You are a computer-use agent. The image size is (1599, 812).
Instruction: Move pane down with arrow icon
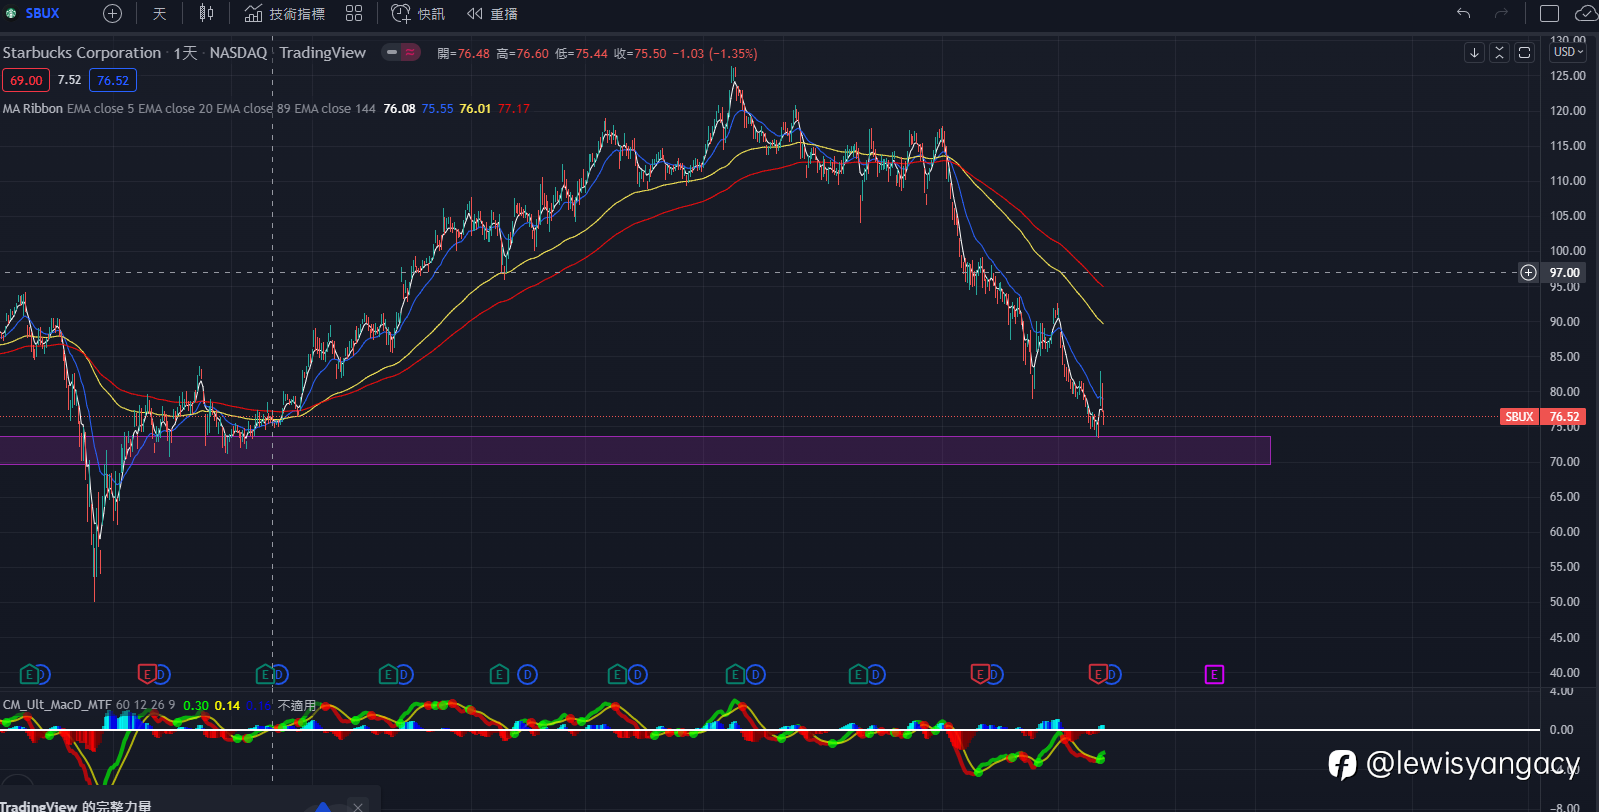tap(1474, 53)
